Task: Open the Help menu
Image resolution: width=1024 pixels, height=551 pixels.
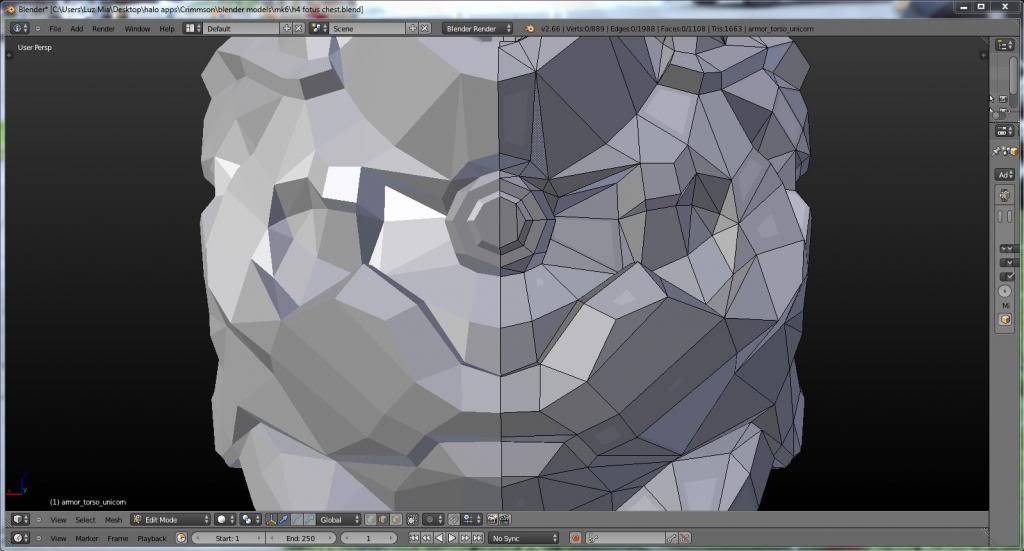Action: pyautogui.click(x=167, y=29)
